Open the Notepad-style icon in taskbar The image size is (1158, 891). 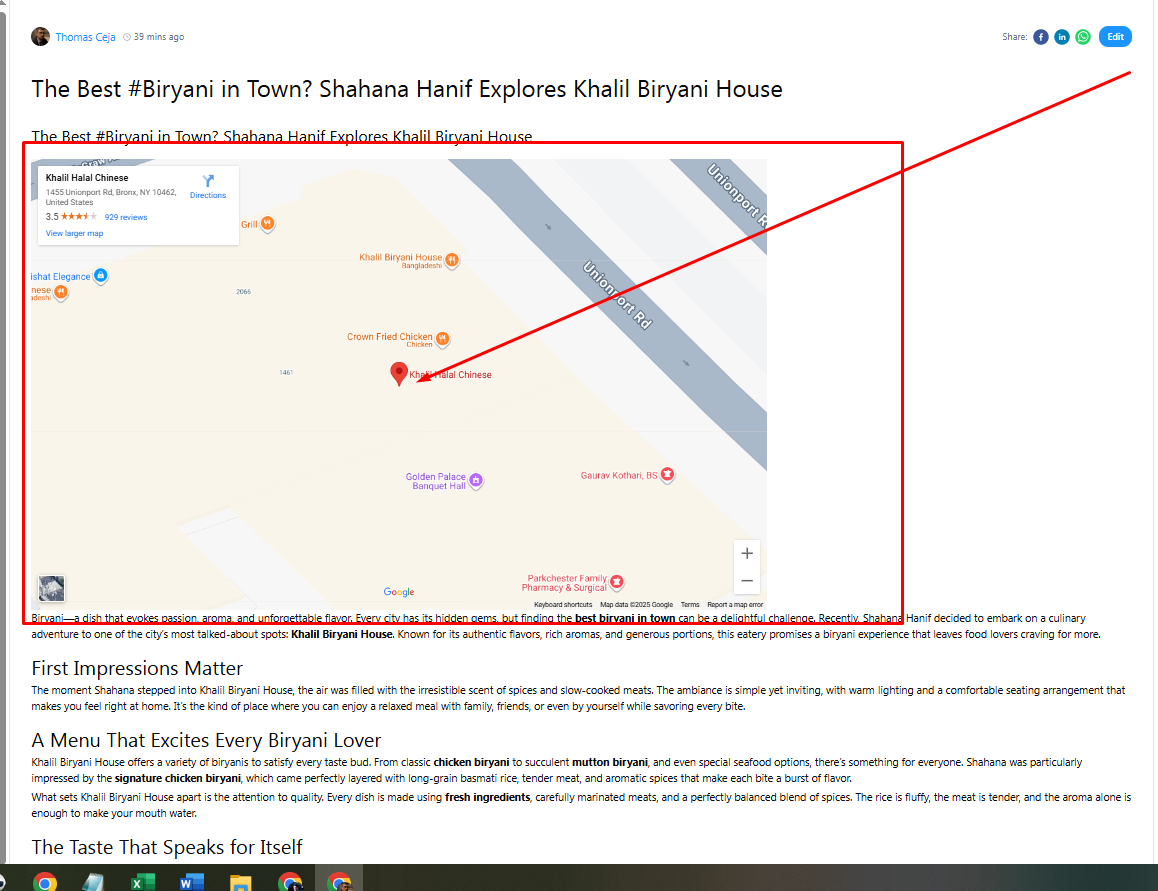93,882
